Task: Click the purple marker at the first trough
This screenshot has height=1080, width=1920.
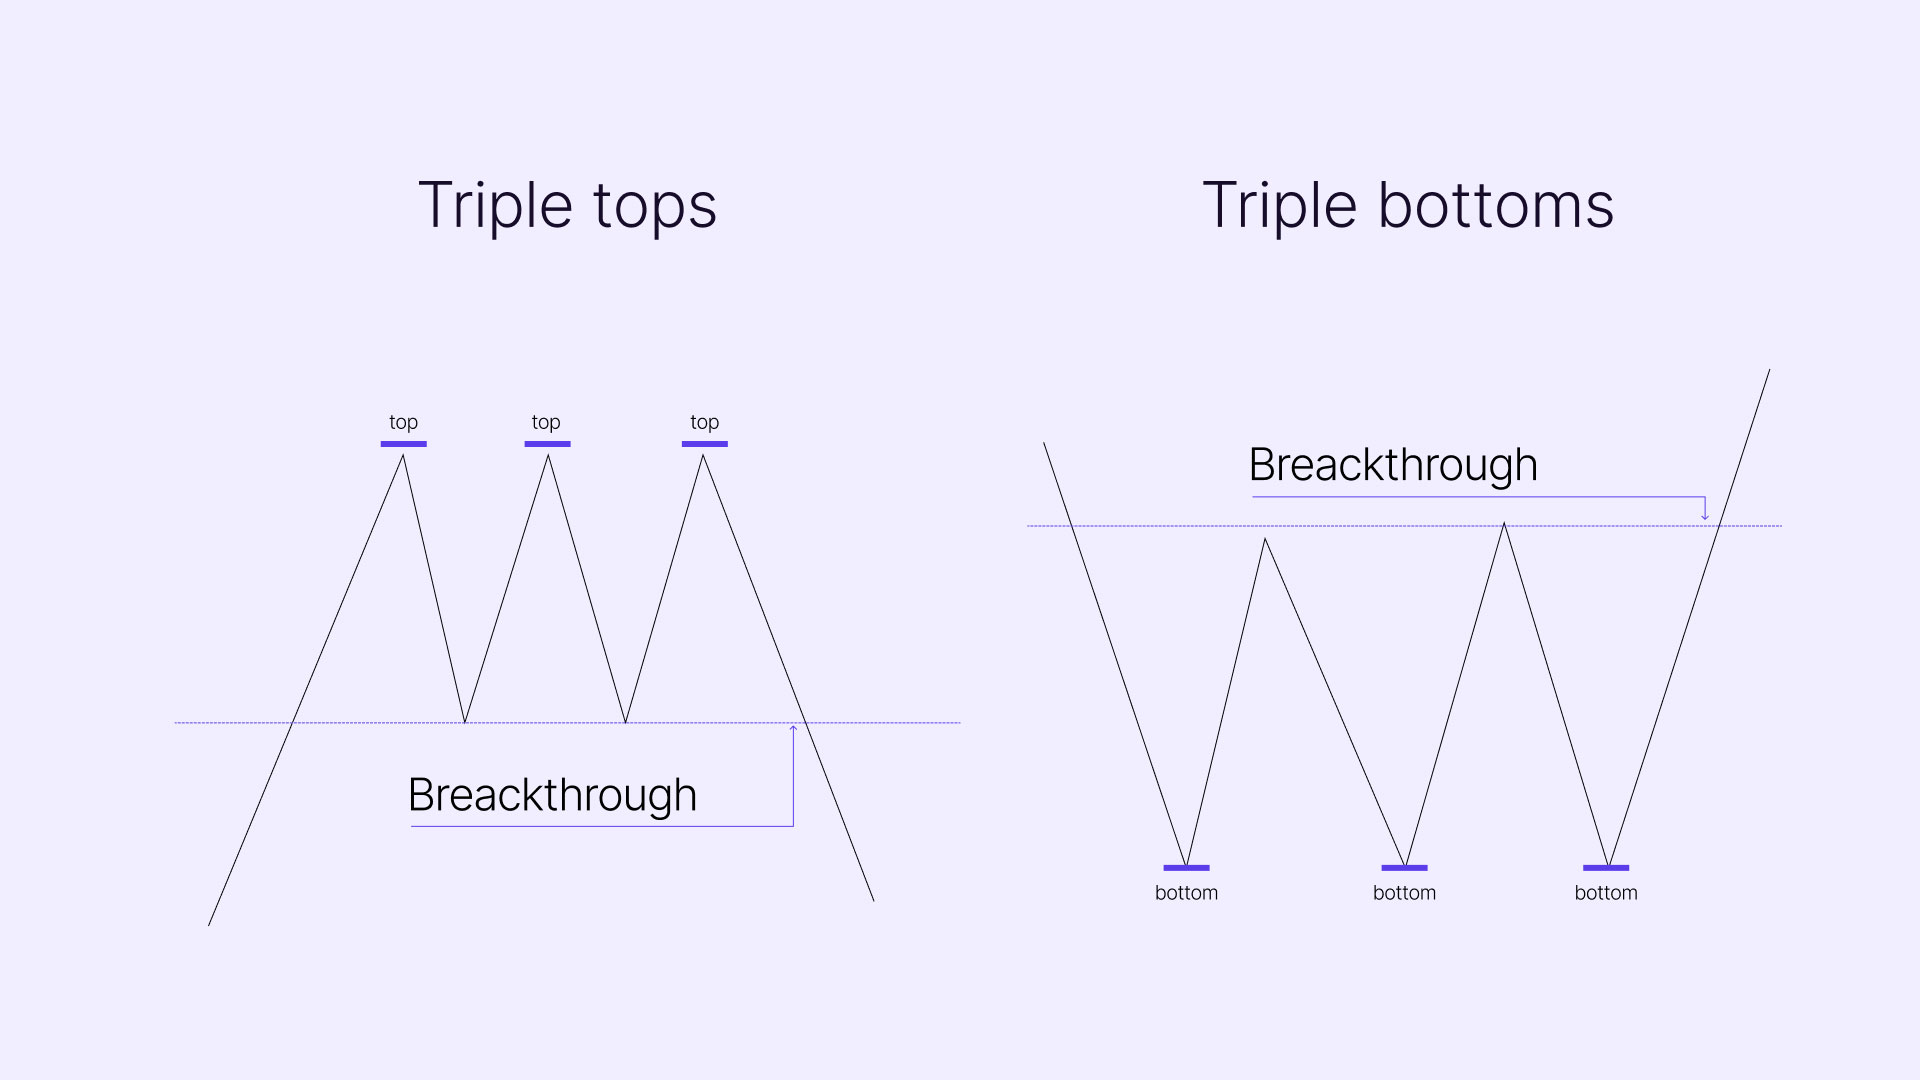Action: (x=1186, y=868)
